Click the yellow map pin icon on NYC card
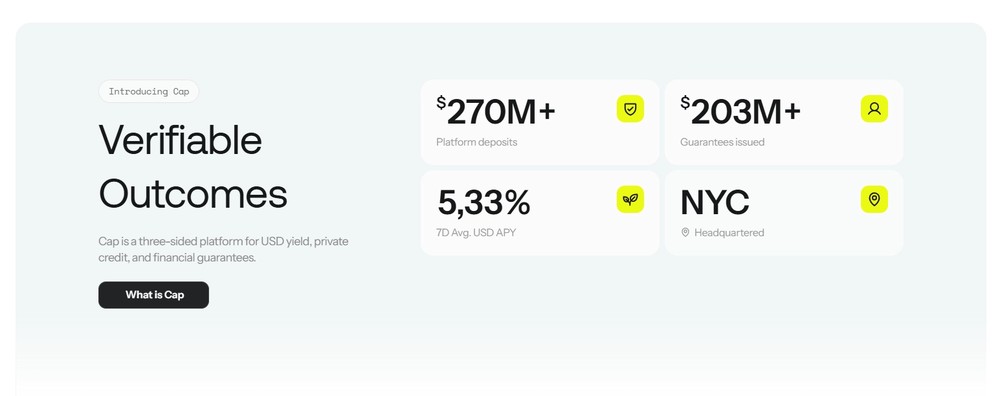Viewport: 1000px width, 396px height. pos(874,200)
